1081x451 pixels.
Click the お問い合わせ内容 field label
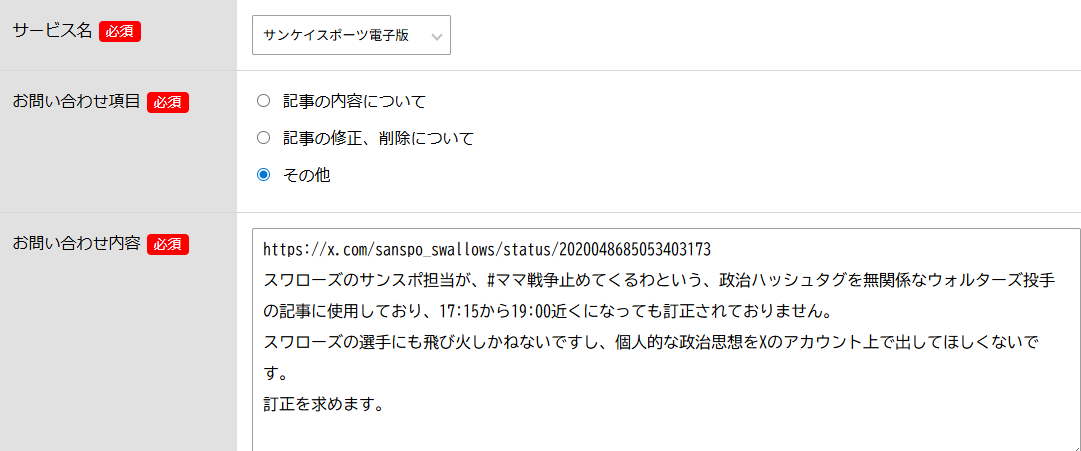76,243
